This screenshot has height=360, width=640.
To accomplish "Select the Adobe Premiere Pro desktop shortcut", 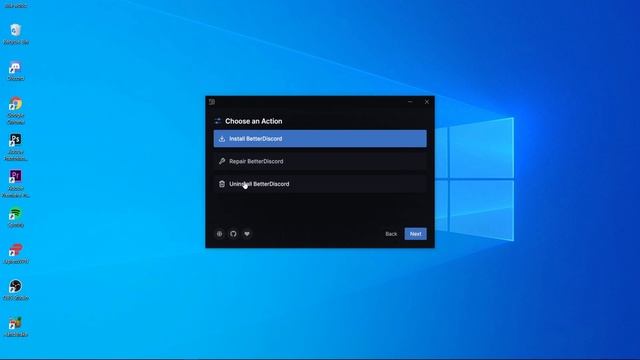I will 16,184.
